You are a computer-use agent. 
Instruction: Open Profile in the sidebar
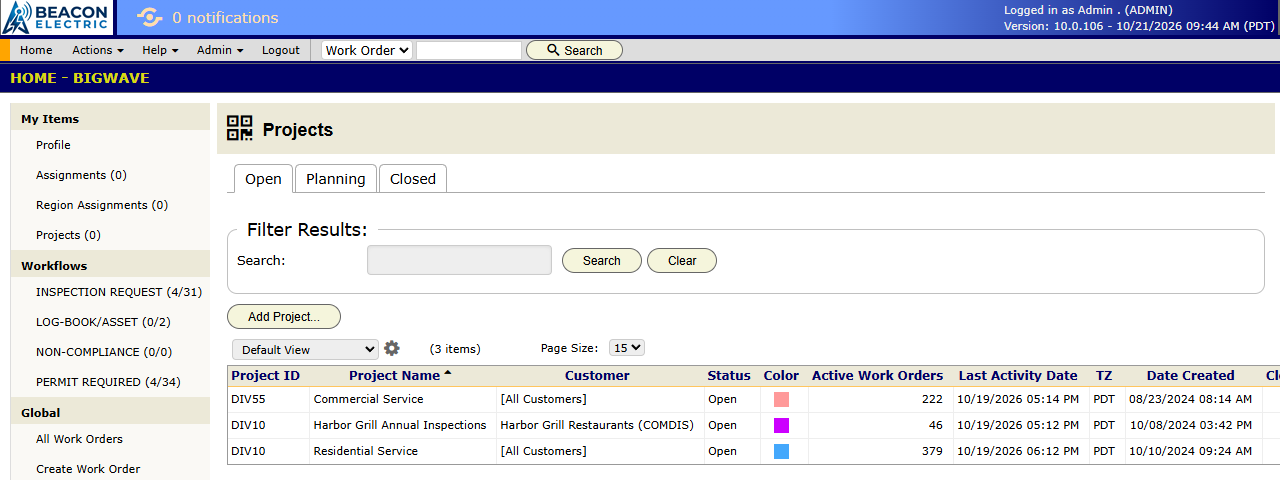point(53,145)
